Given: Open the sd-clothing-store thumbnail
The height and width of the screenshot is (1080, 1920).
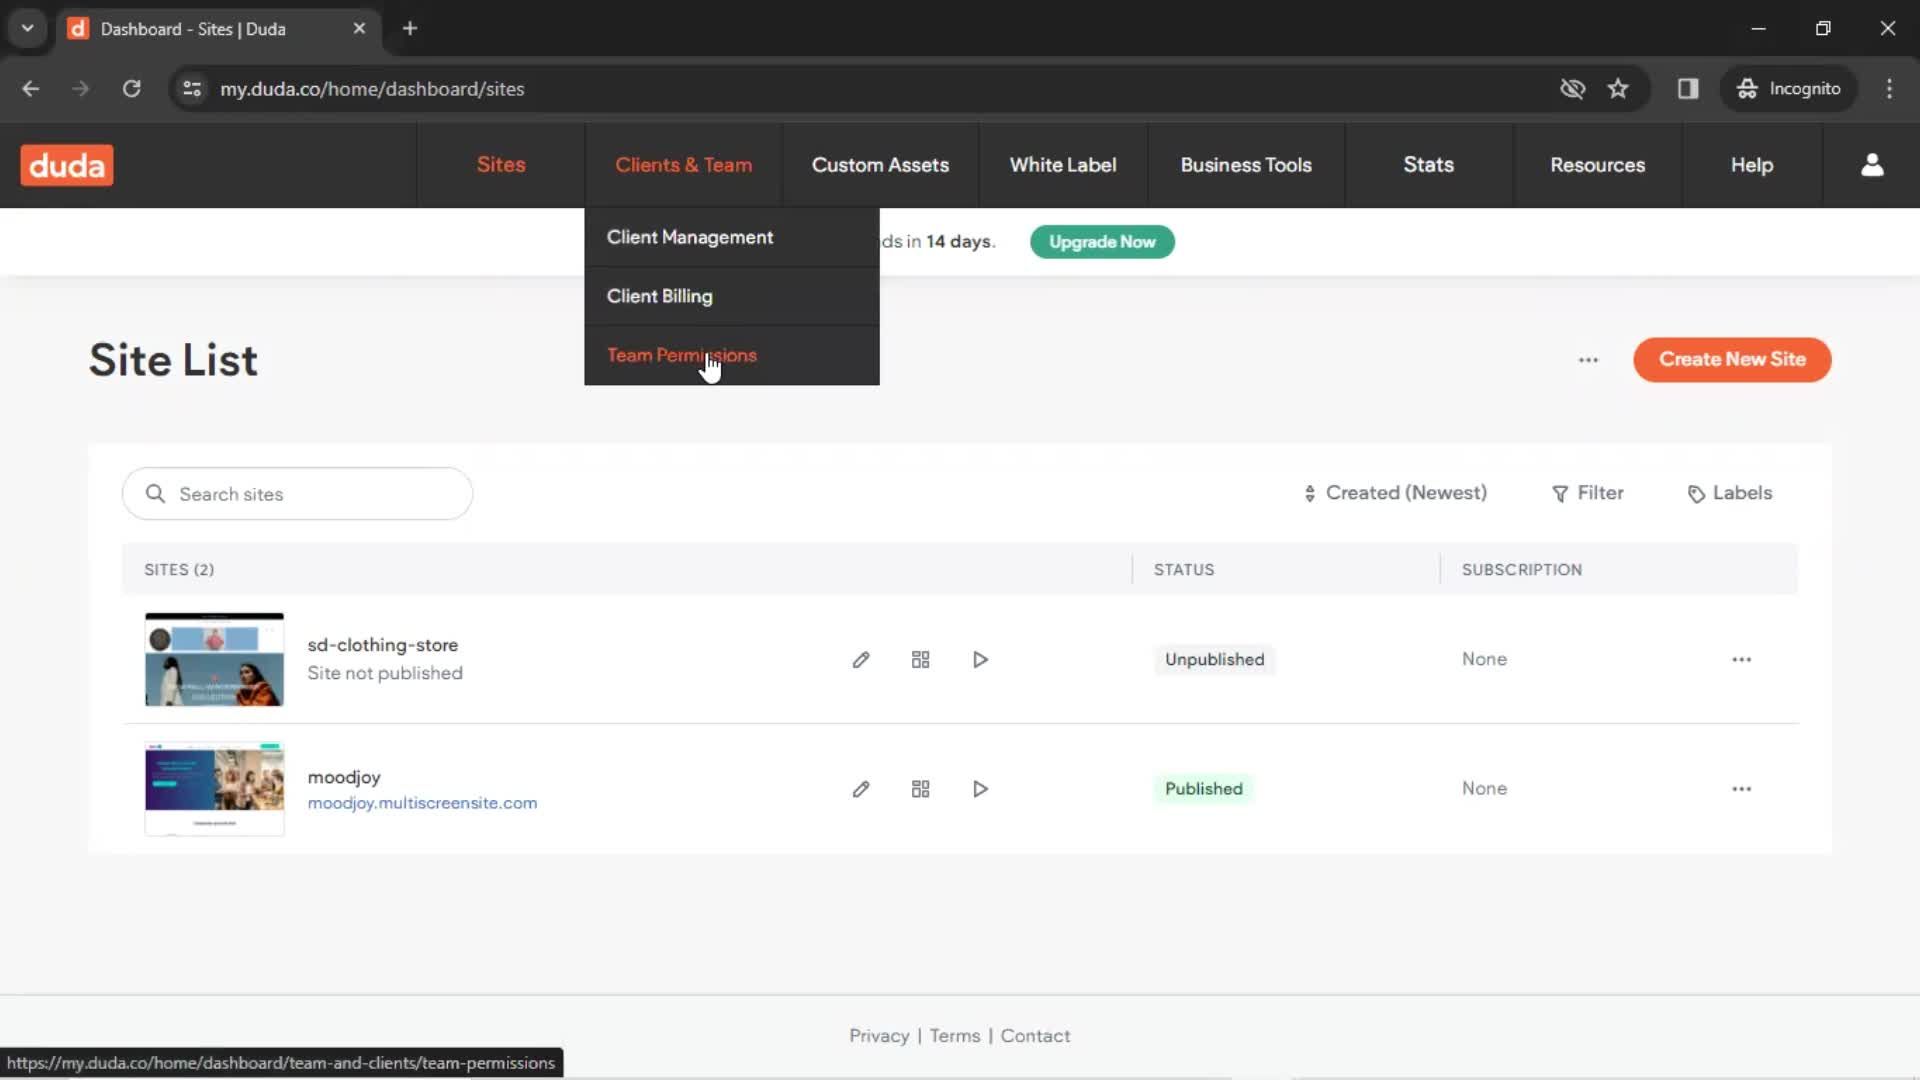Looking at the screenshot, I should pos(214,660).
